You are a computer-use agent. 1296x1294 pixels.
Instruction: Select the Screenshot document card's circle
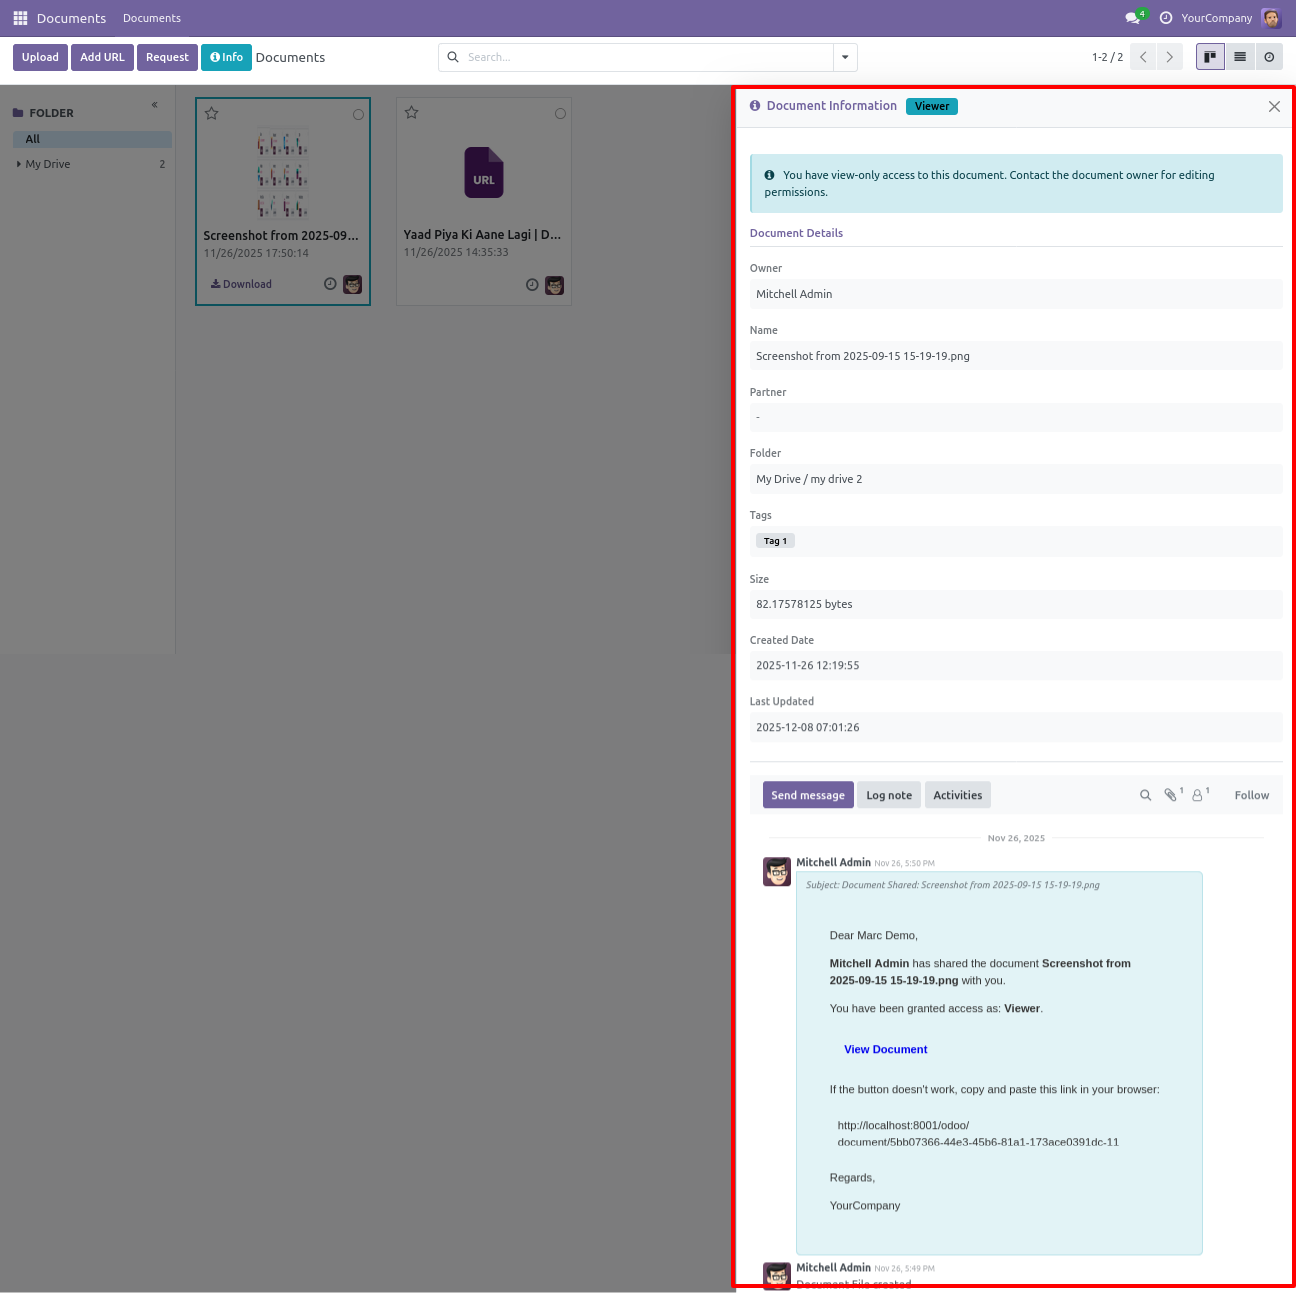point(358,115)
